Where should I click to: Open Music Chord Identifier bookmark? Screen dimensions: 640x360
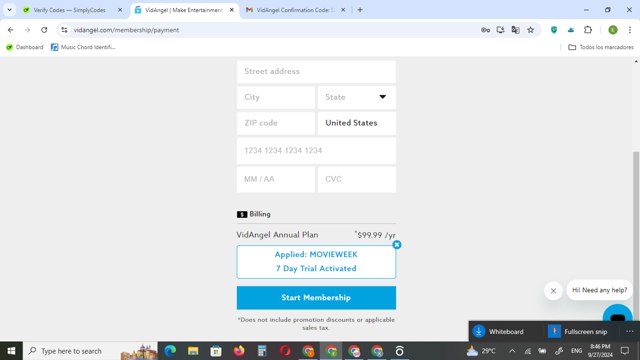click(83, 47)
